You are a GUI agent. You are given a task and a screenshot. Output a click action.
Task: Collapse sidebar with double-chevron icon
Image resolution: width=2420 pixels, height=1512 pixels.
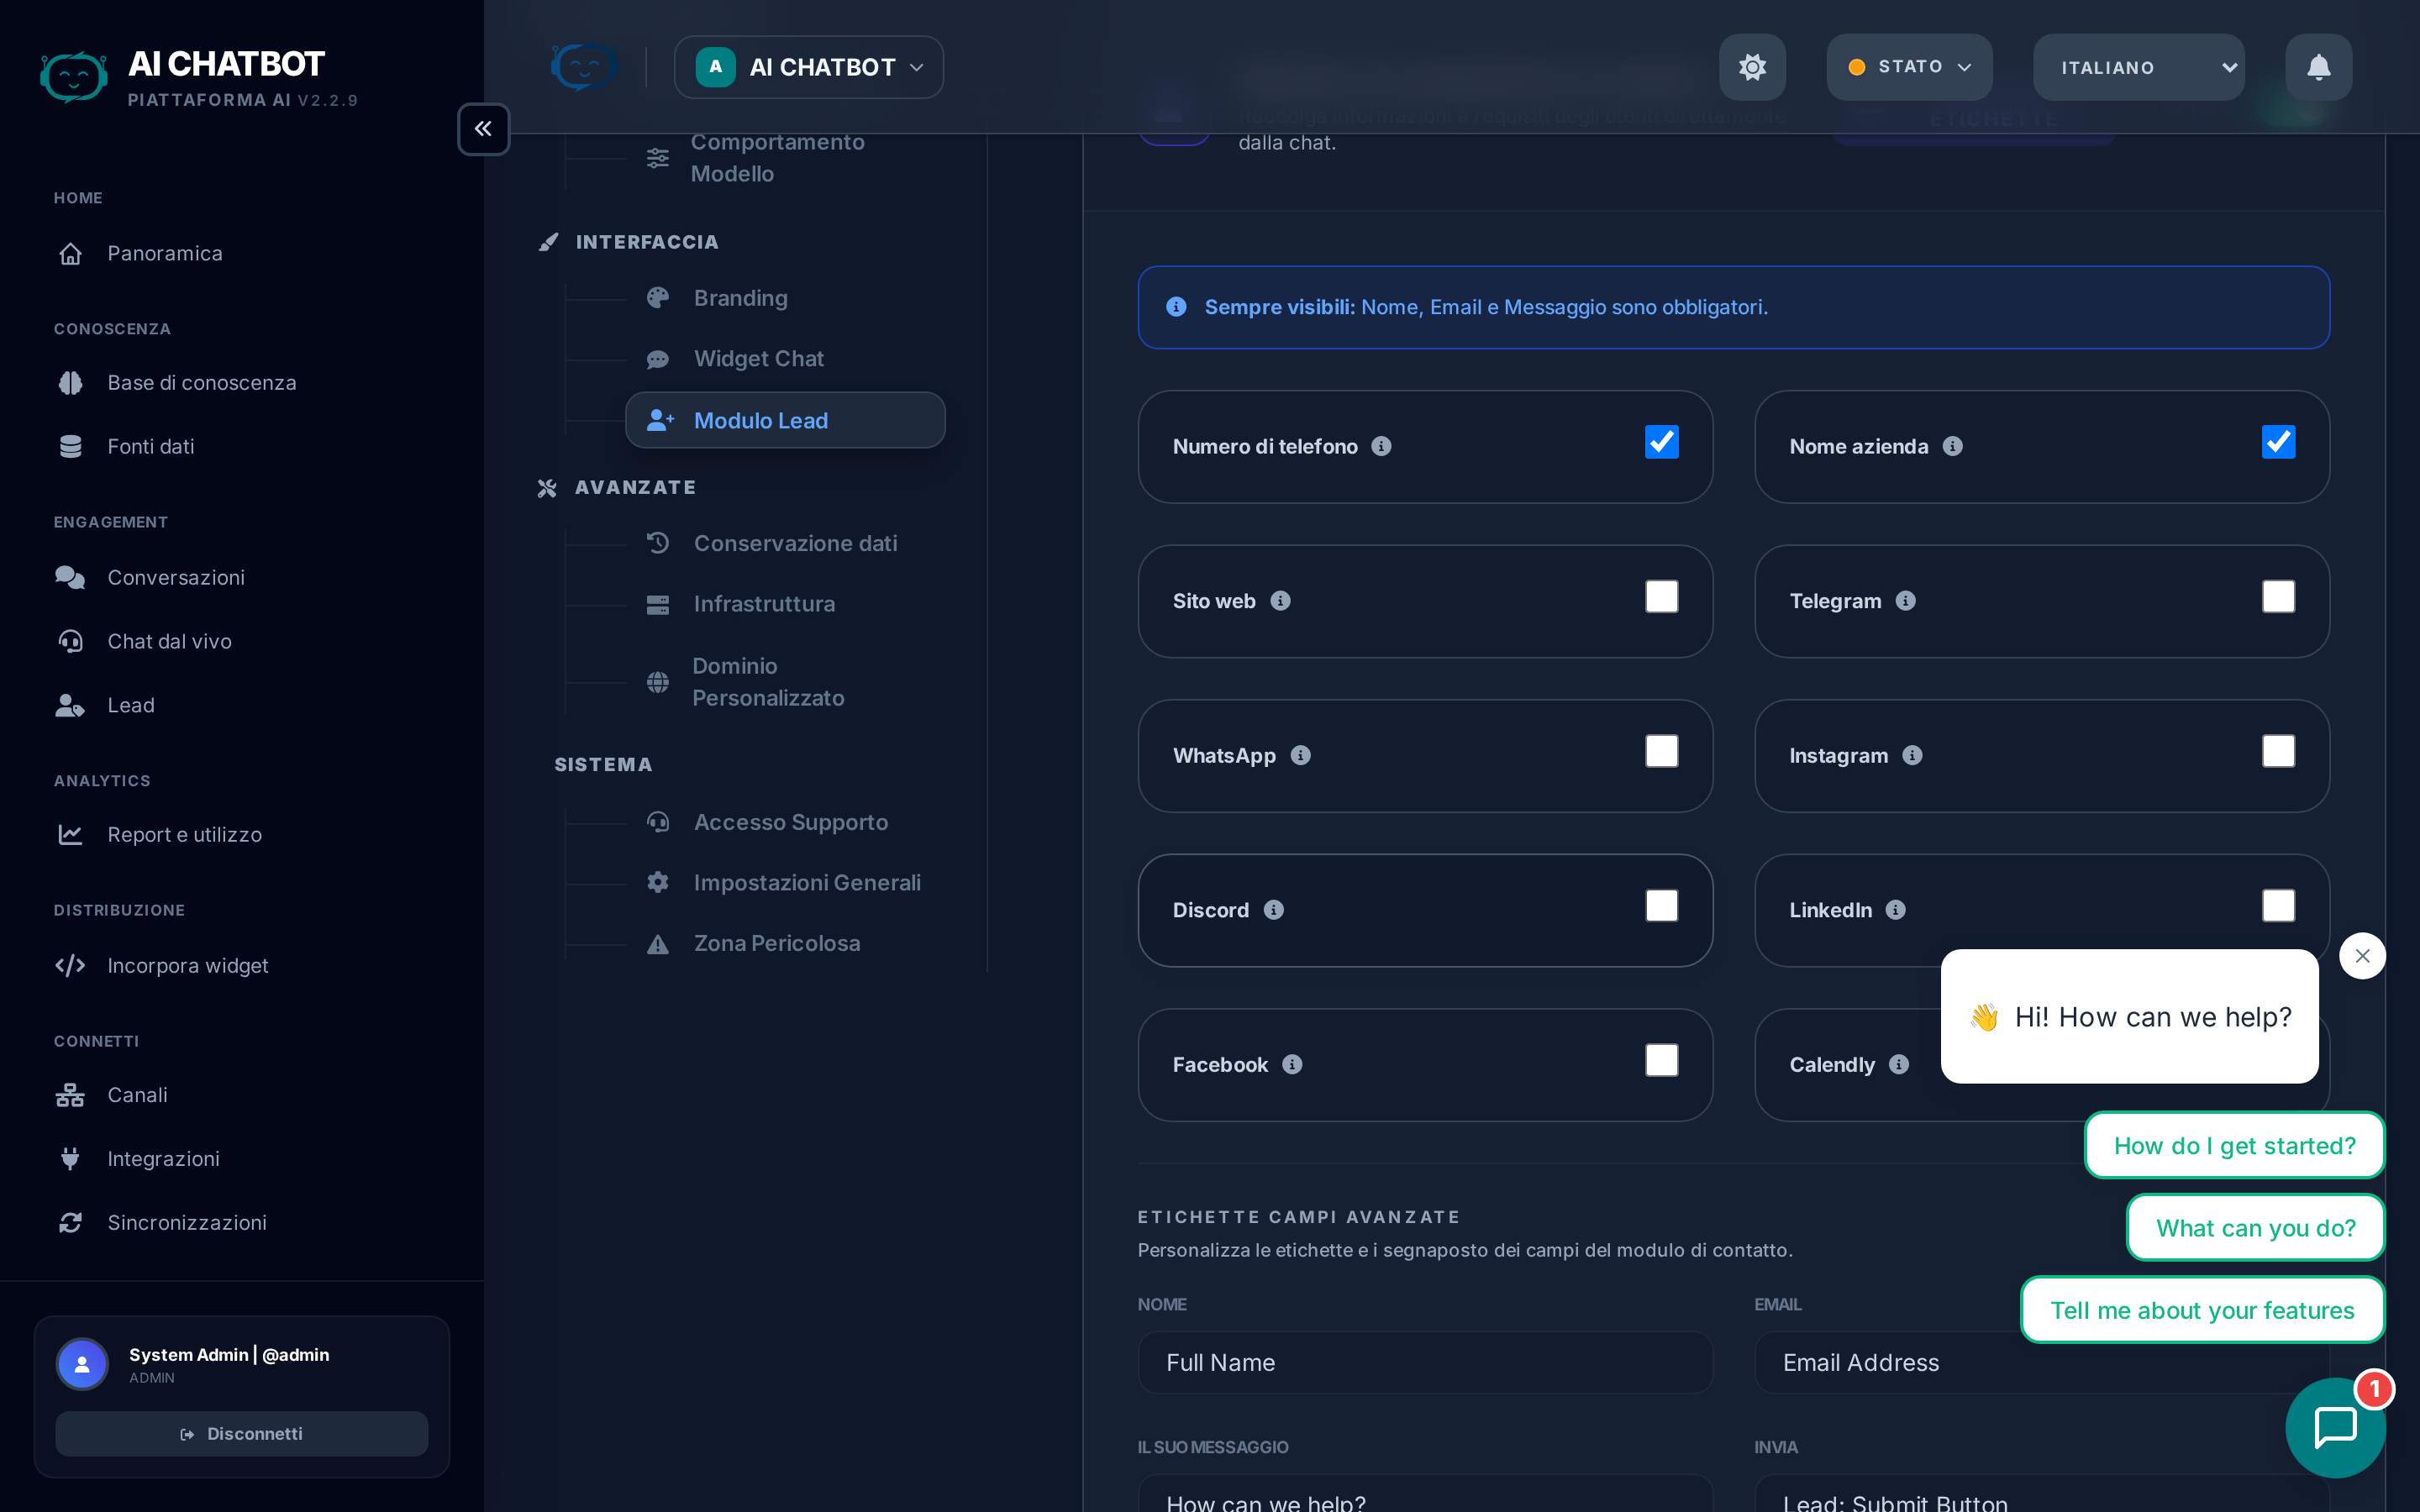pos(483,129)
